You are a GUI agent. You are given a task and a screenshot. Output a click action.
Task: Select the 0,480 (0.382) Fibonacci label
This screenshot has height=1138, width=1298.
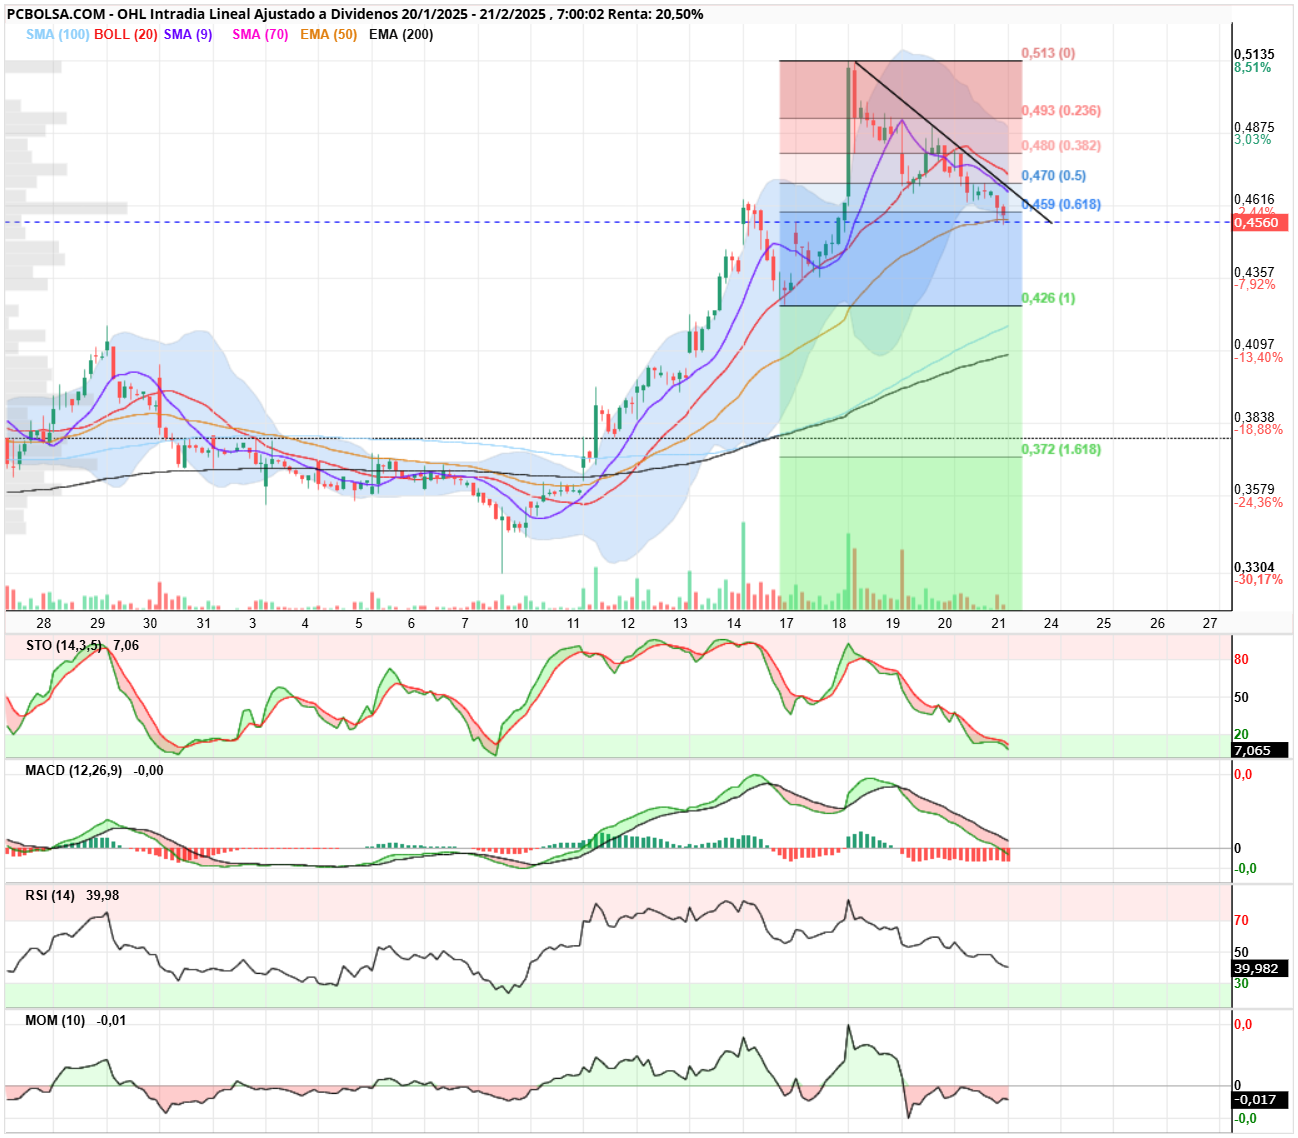pyautogui.click(x=1061, y=146)
